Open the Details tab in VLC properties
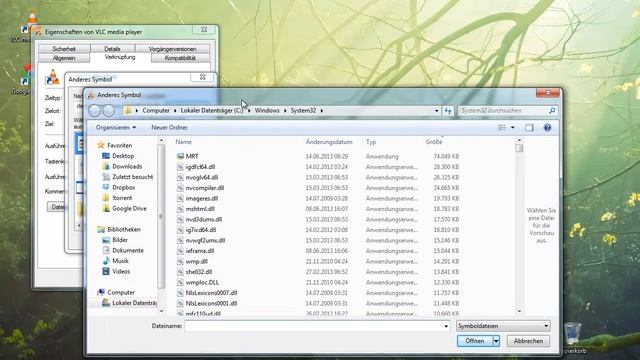 112,49
